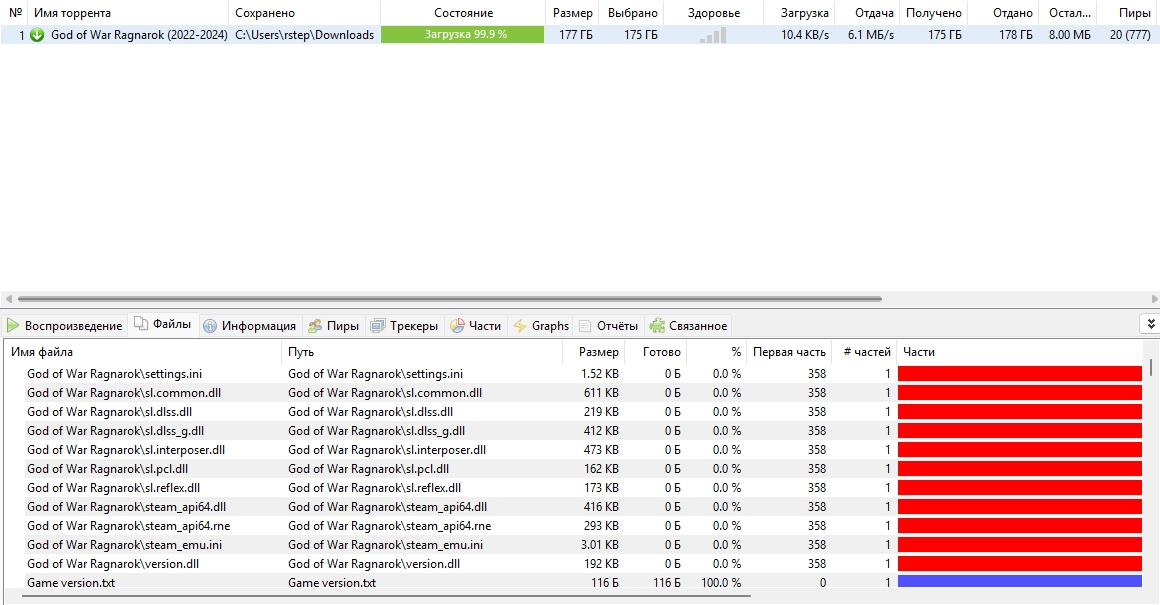Click the green download progress bar at 99.9%

pos(464,35)
